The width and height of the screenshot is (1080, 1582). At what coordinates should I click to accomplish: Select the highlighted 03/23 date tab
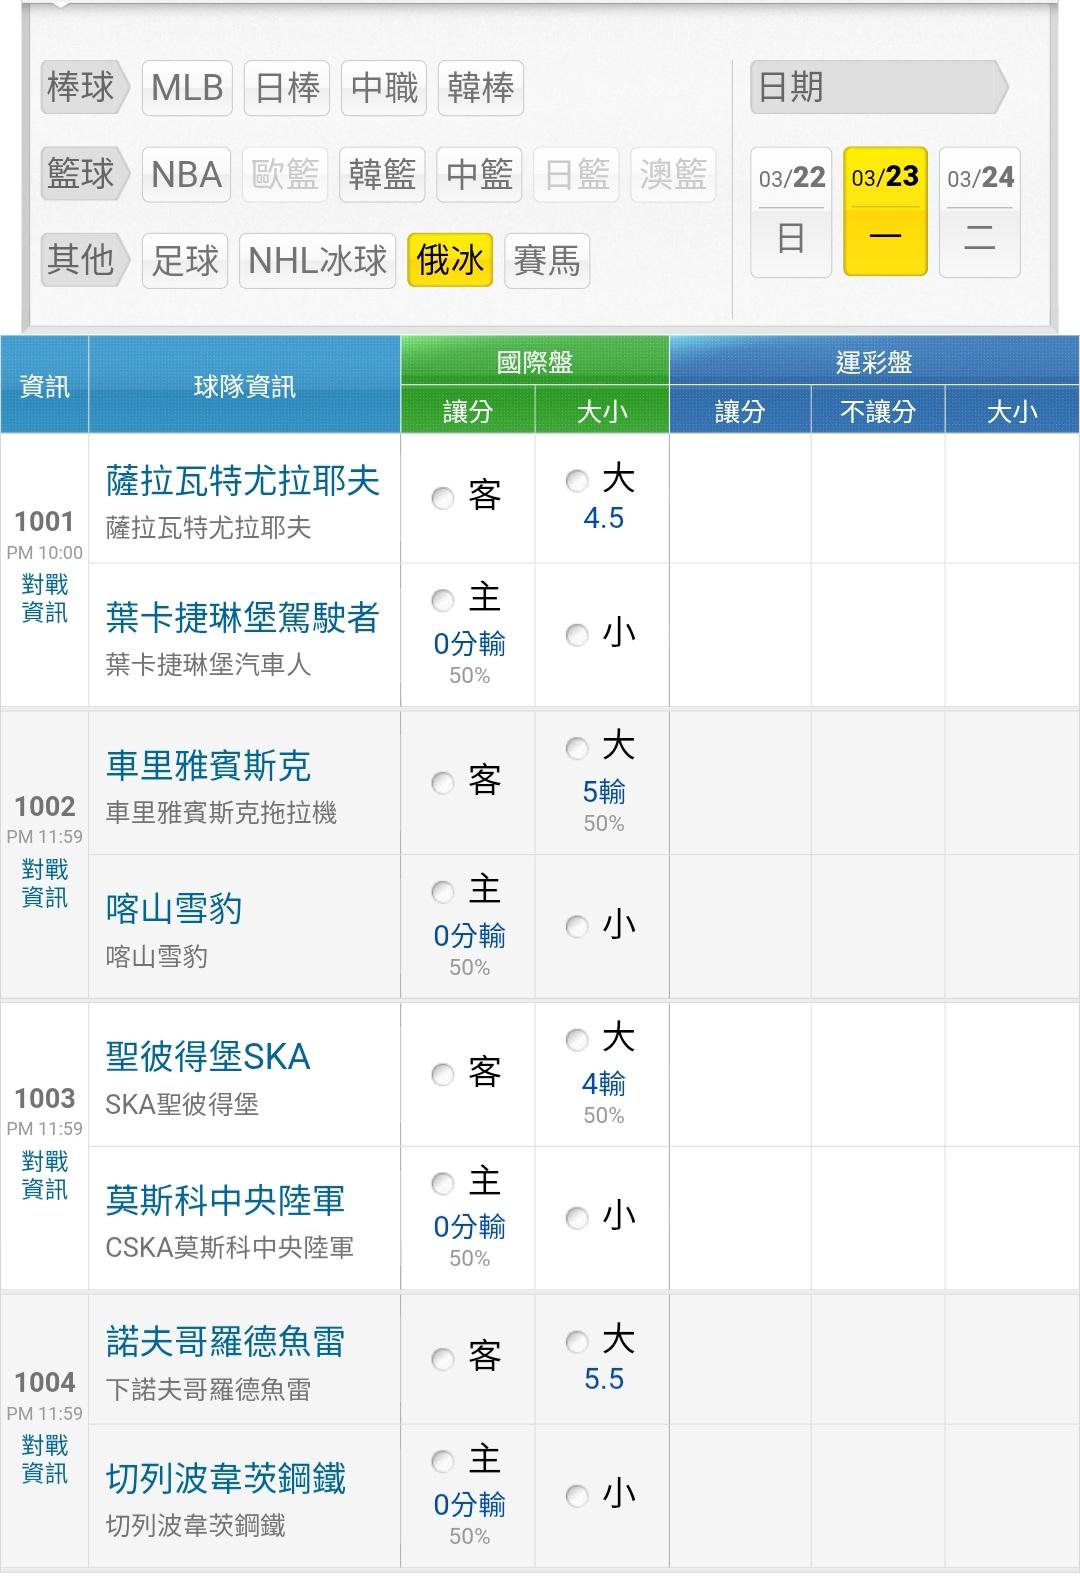[885, 211]
